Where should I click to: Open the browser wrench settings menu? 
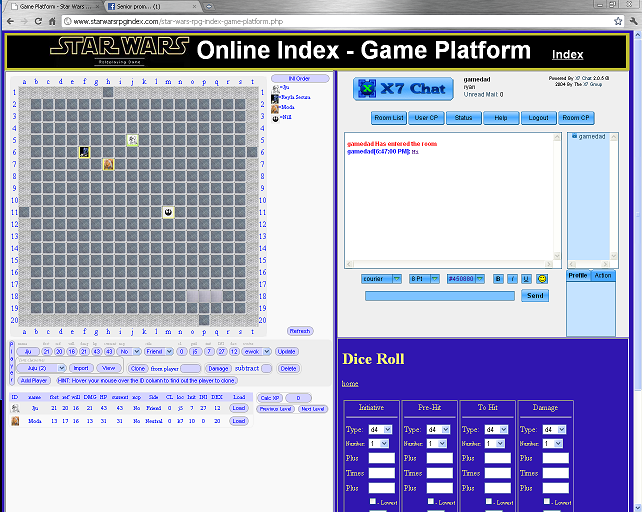point(634,21)
